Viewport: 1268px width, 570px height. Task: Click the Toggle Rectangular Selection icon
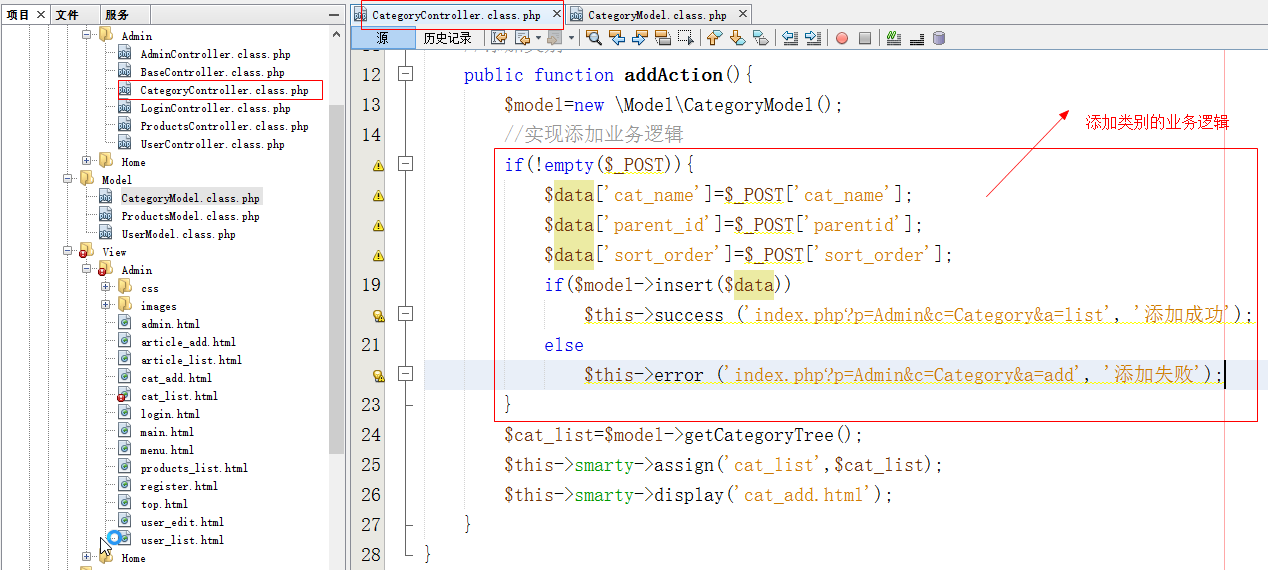(686, 38)
